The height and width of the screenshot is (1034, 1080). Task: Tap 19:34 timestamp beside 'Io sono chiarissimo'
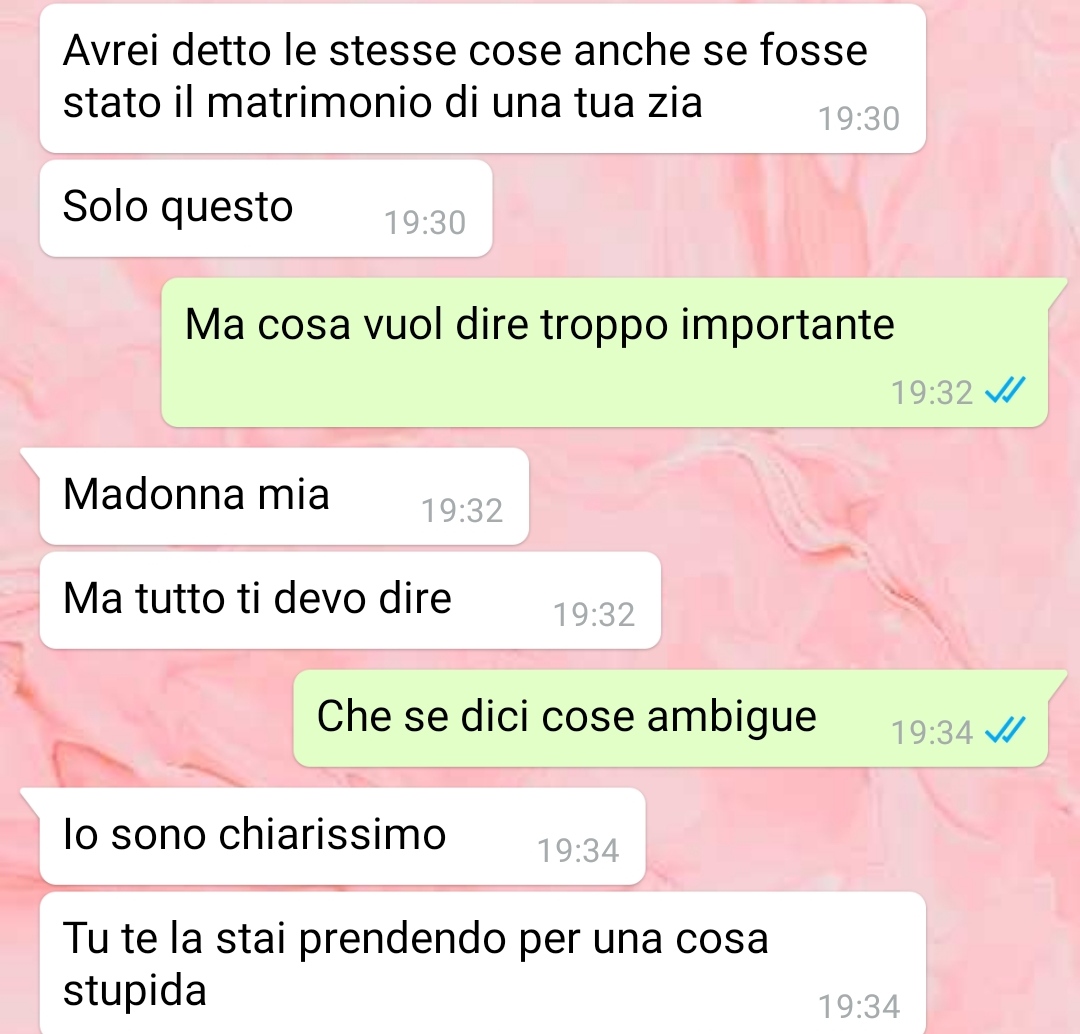click(578, 851)
